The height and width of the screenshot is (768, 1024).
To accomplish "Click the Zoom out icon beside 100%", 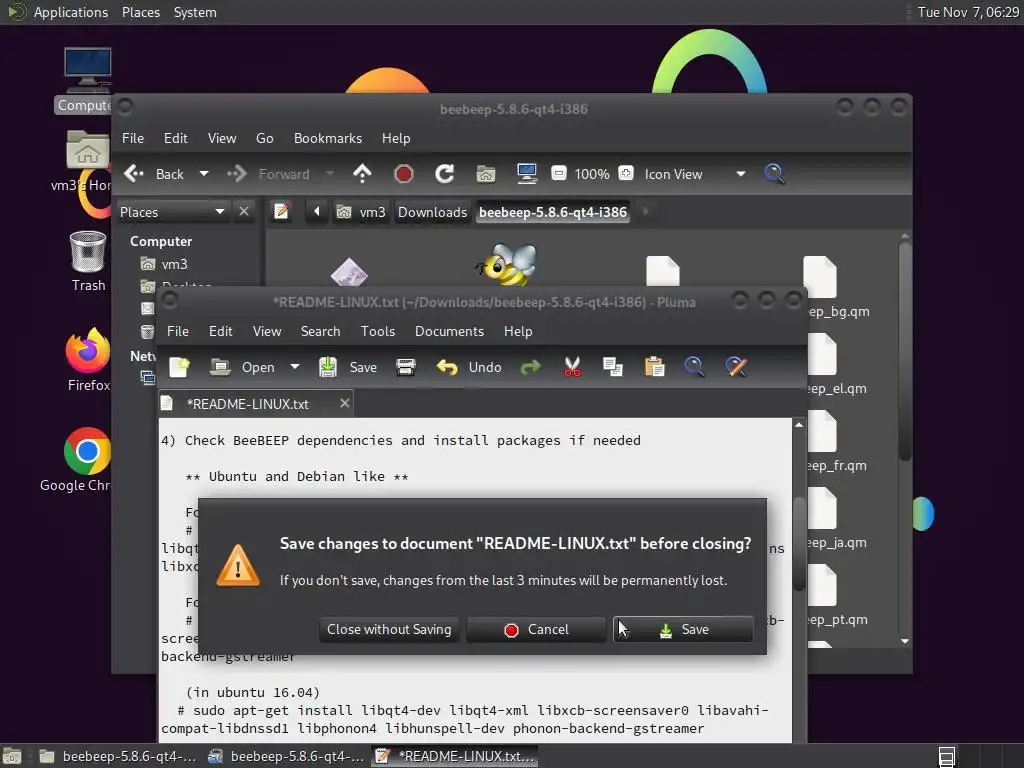I will [558, 174].
